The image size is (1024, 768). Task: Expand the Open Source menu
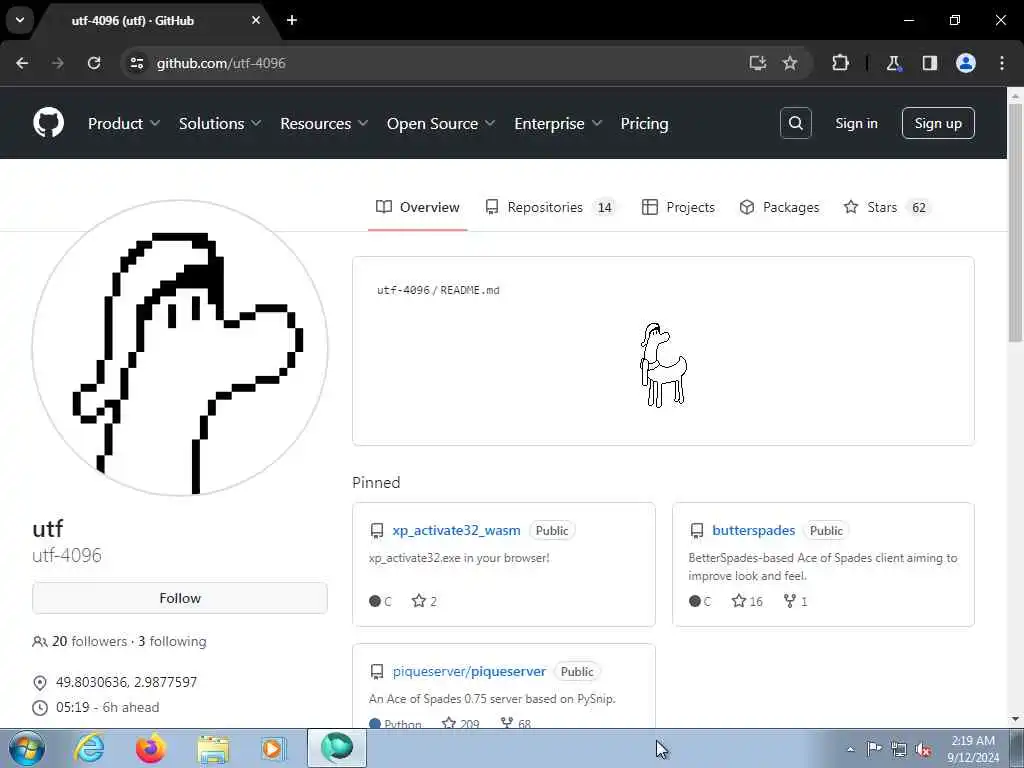click(x=441, y=123)
